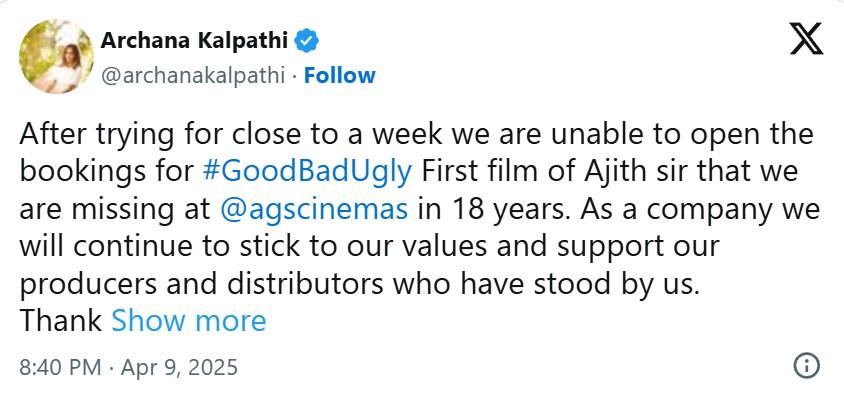
Task: Open the #GoodBadUgly hashtag
Action: (x=307, y=172)
